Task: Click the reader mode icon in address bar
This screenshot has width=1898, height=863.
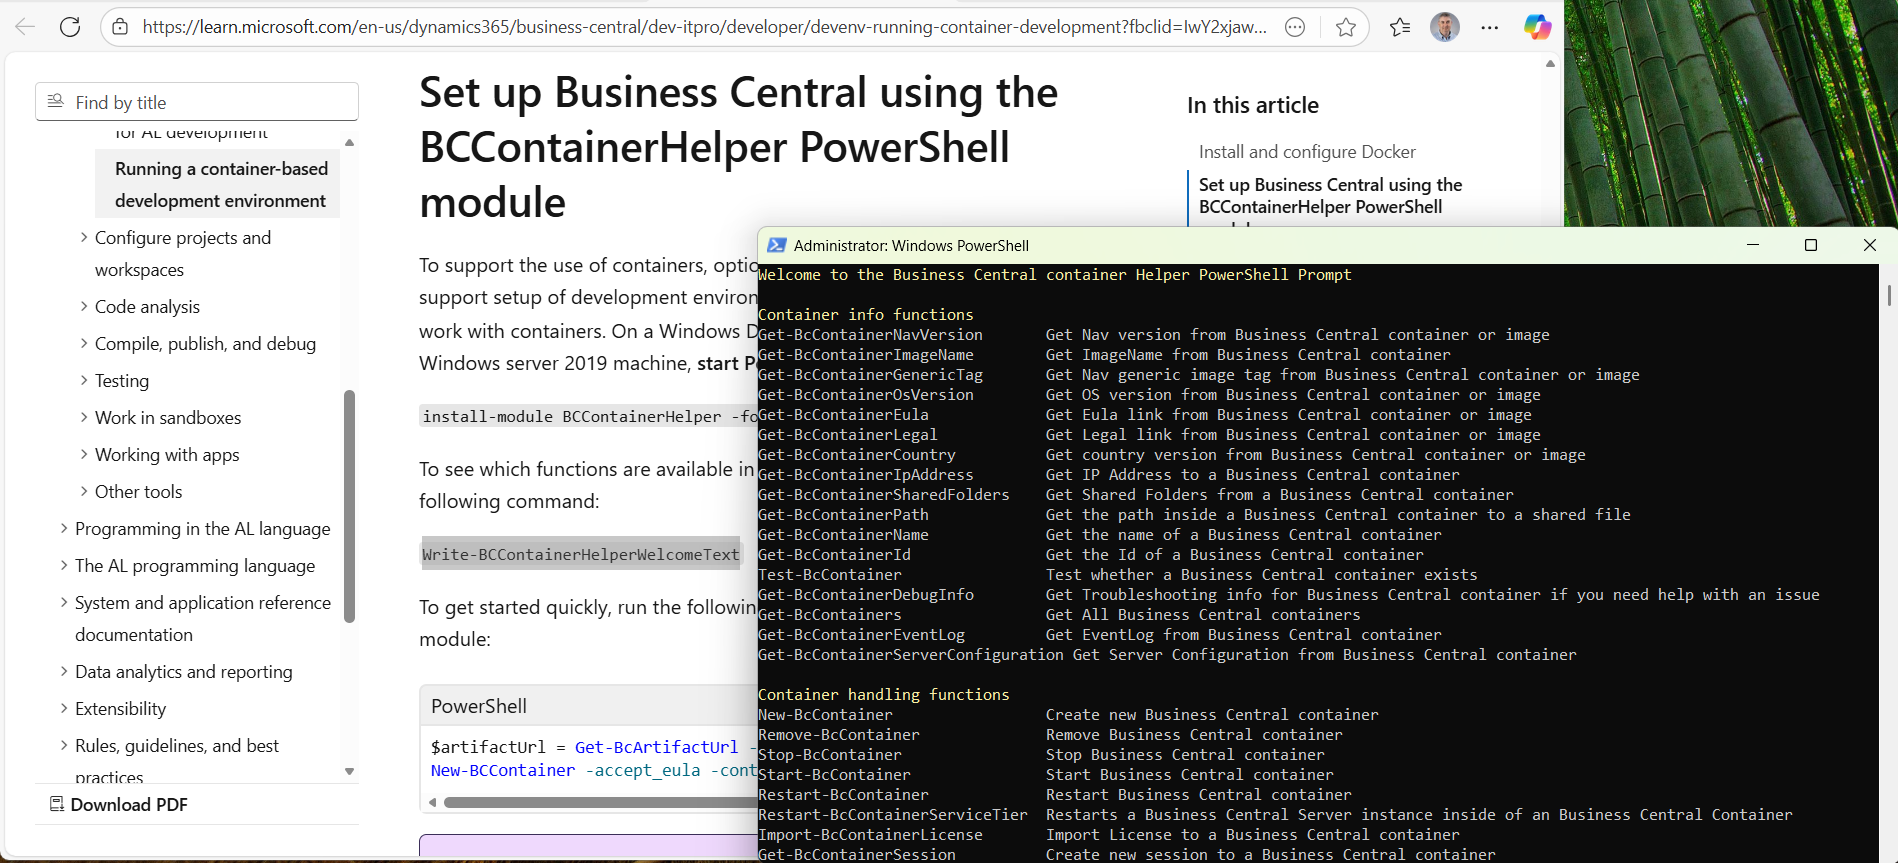Action: 1295,27
